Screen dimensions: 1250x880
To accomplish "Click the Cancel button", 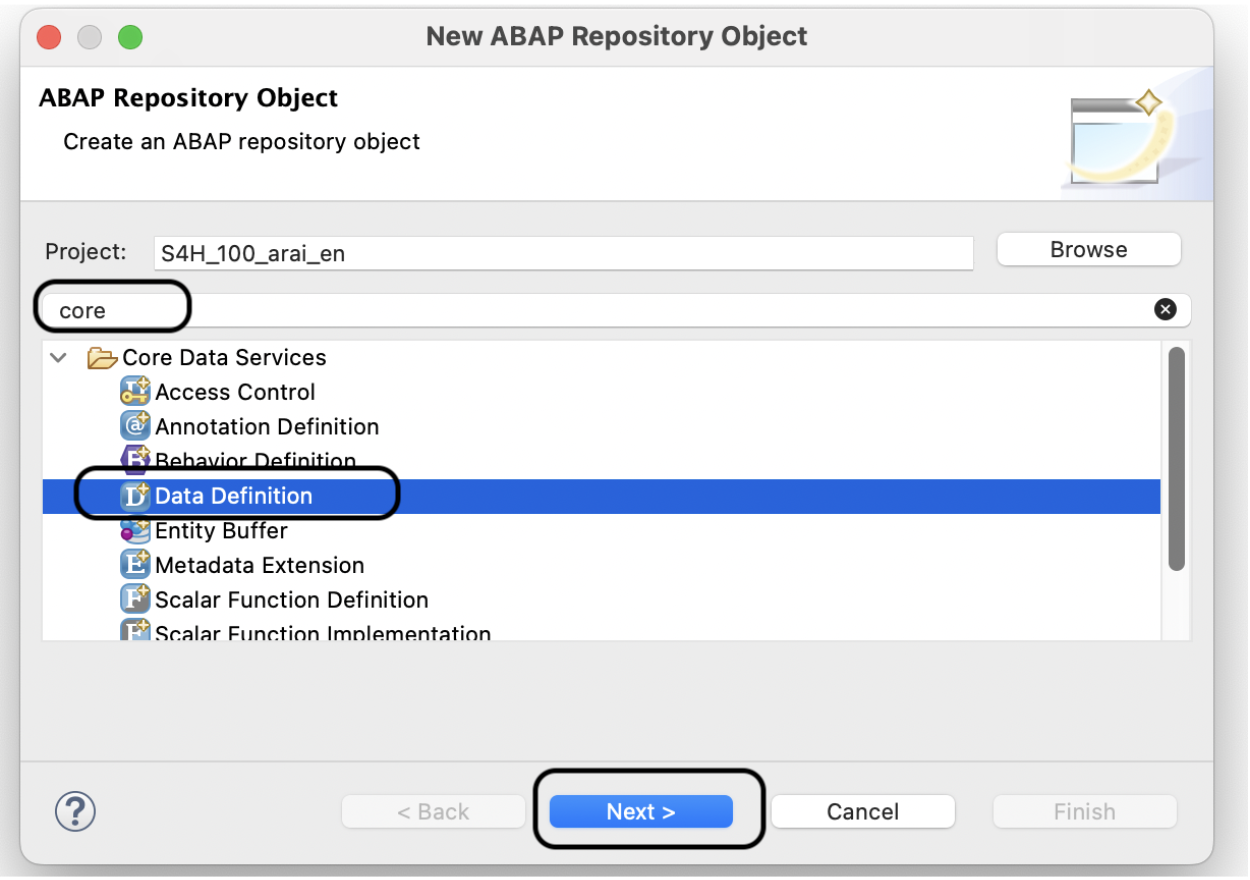I will 863,812.
